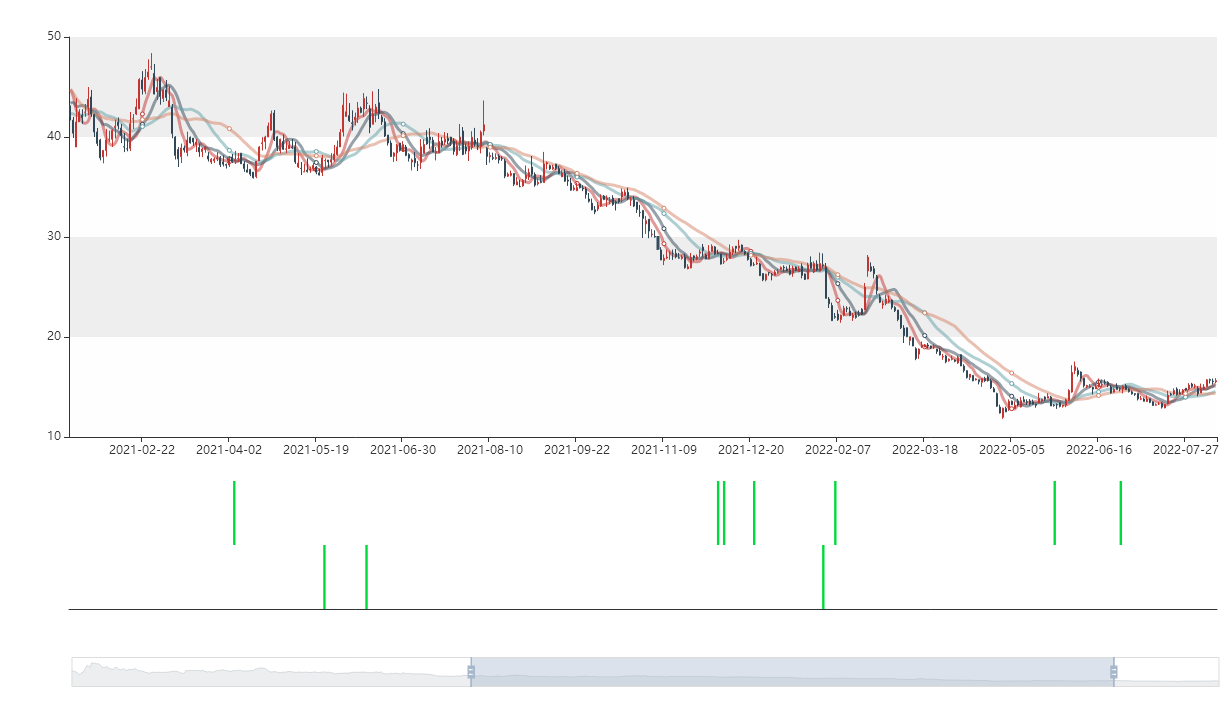The width and height of the screenshot is (1227, 701).
Task: Select upper-row green signal bar under 2021-04-02
Action: [234, 513]
